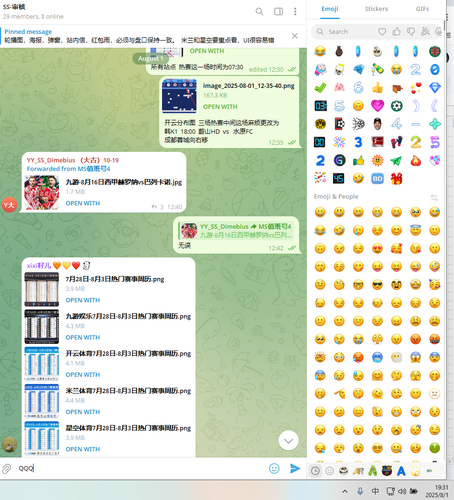Switch to the GIFs tab
454x500 pixels.
click(422, 9)
